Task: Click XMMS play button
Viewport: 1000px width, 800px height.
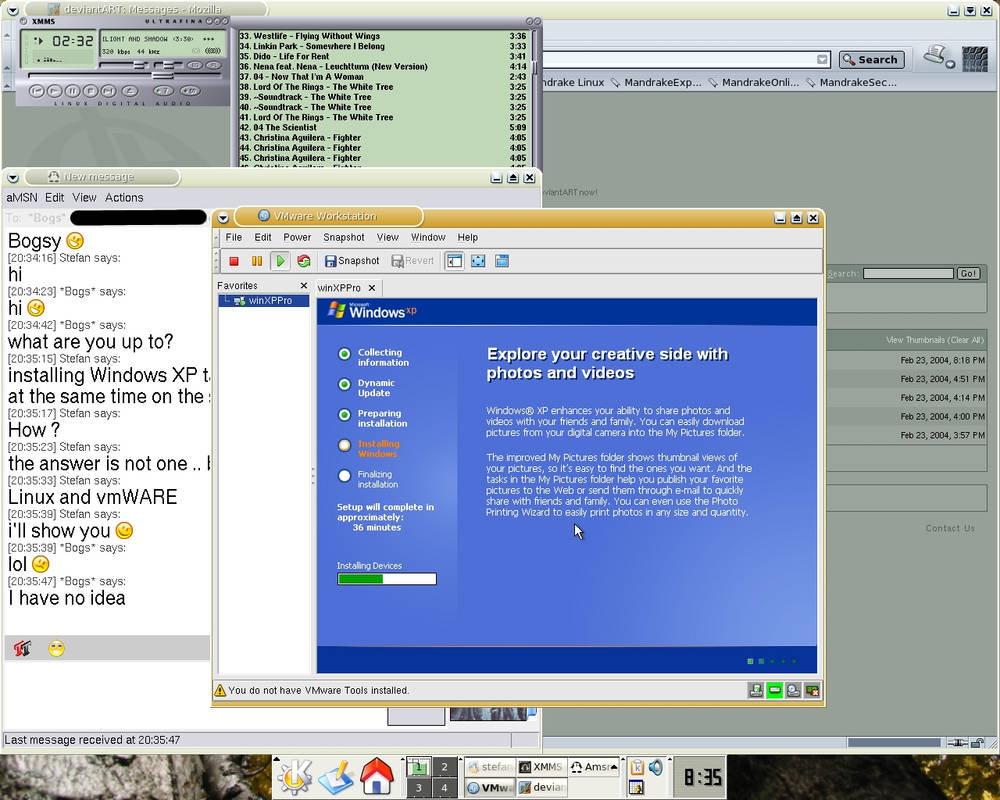Action: click(54, 91)
